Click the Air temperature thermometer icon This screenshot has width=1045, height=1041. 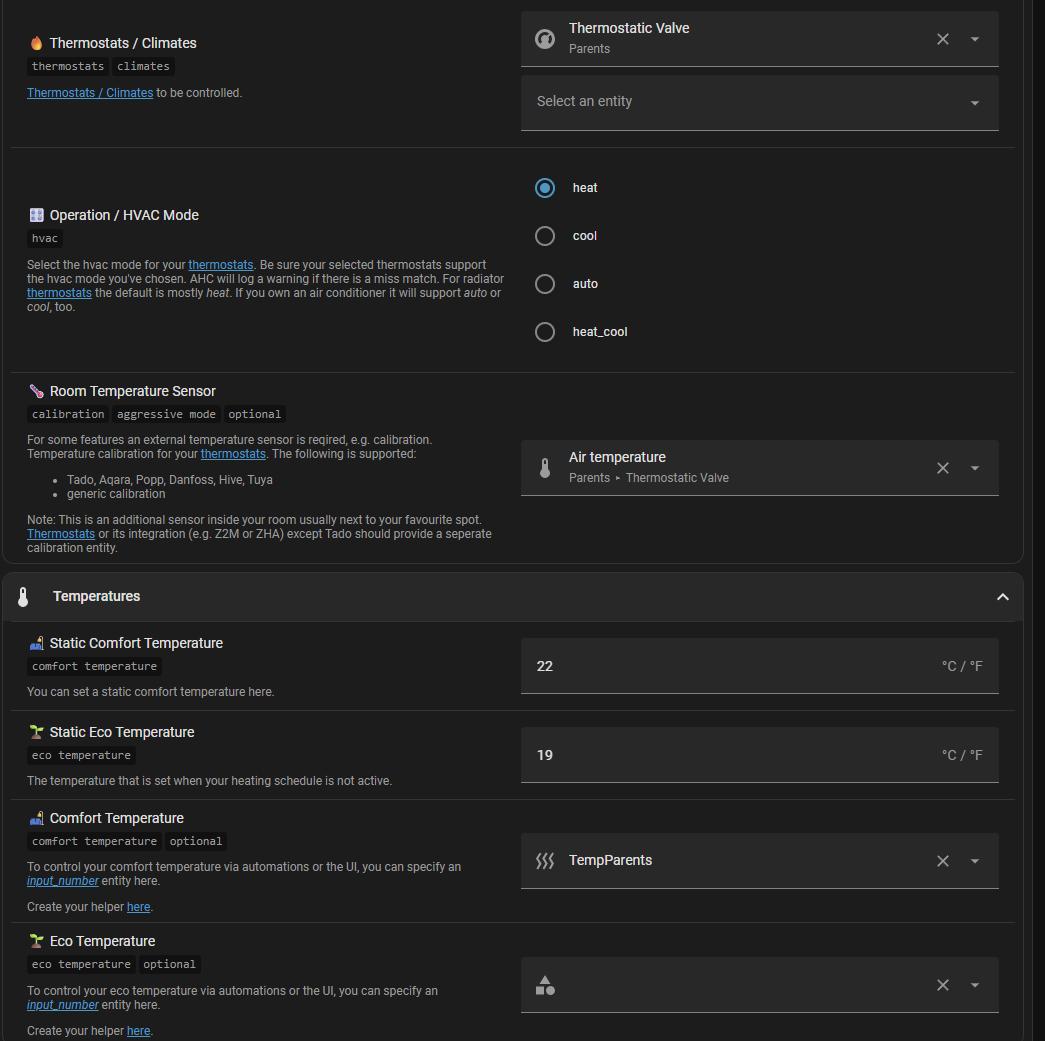click(x=545, y=468)
